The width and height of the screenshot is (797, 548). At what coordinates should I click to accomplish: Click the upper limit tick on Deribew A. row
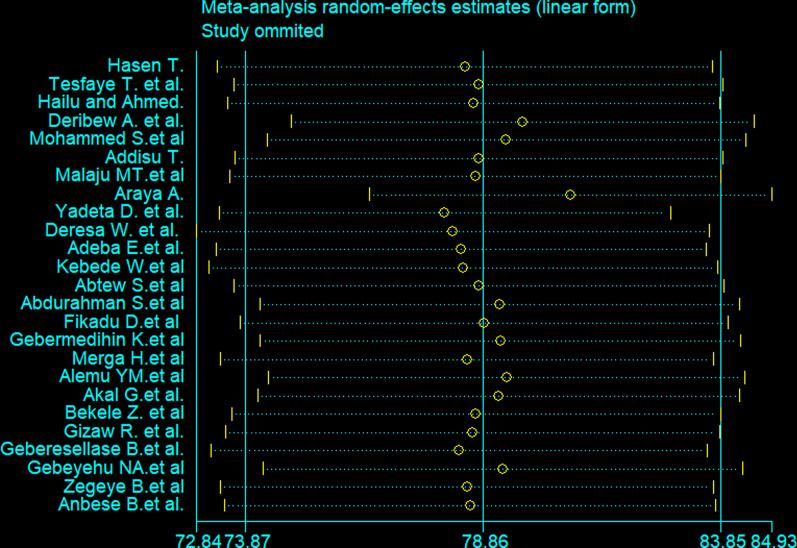pos(754,121)
